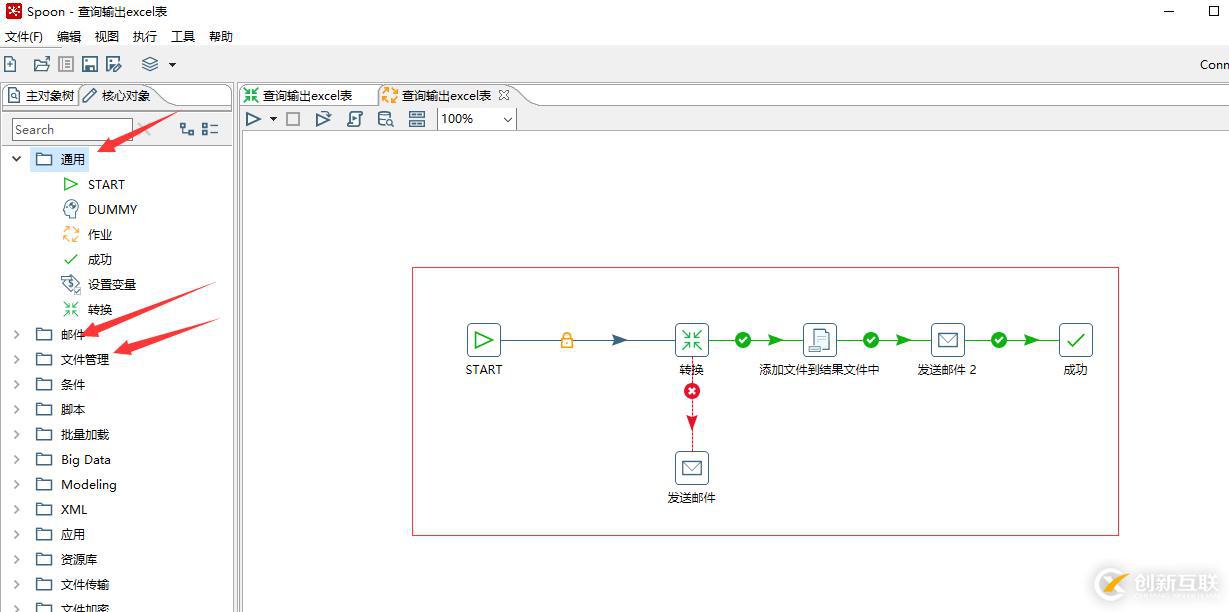Switch to the 主对象树 tab

click(41, 96)
